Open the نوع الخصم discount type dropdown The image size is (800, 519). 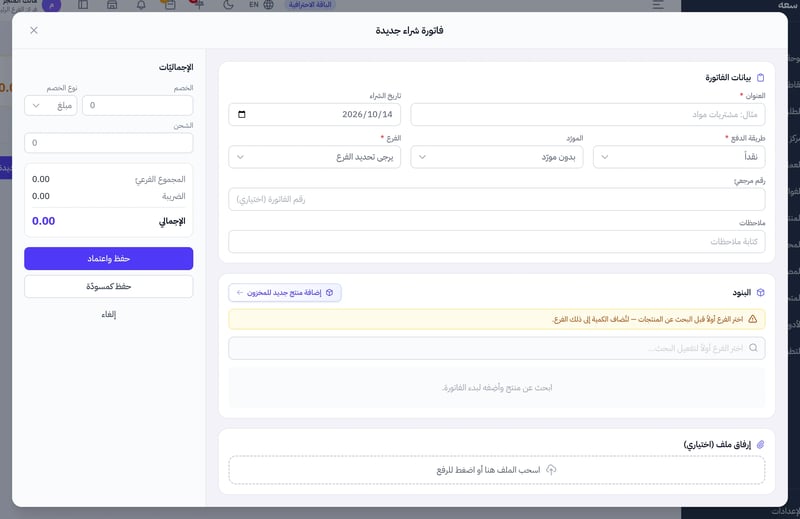tap(51, 105)
